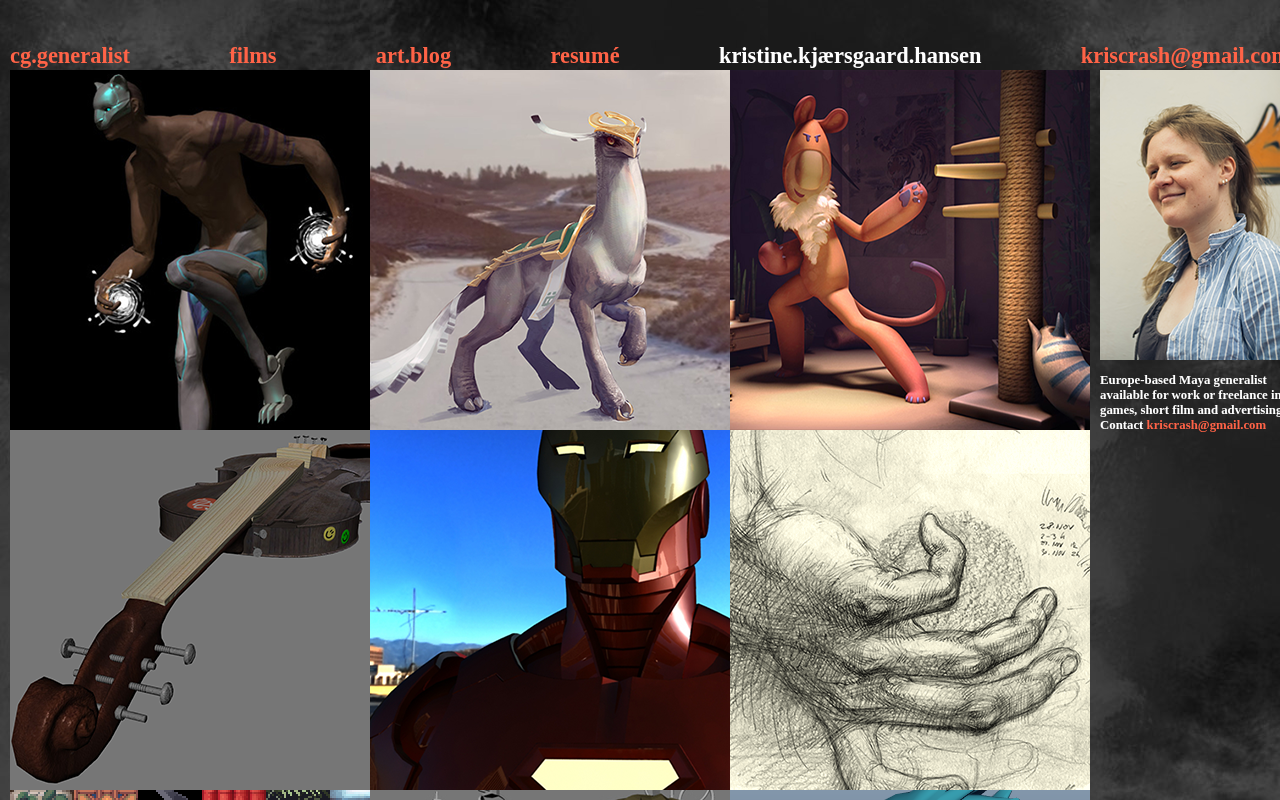Open the masked character with glowing orbs thumbnail
This screenshot has height=800, width=1280.
(190, 250)
